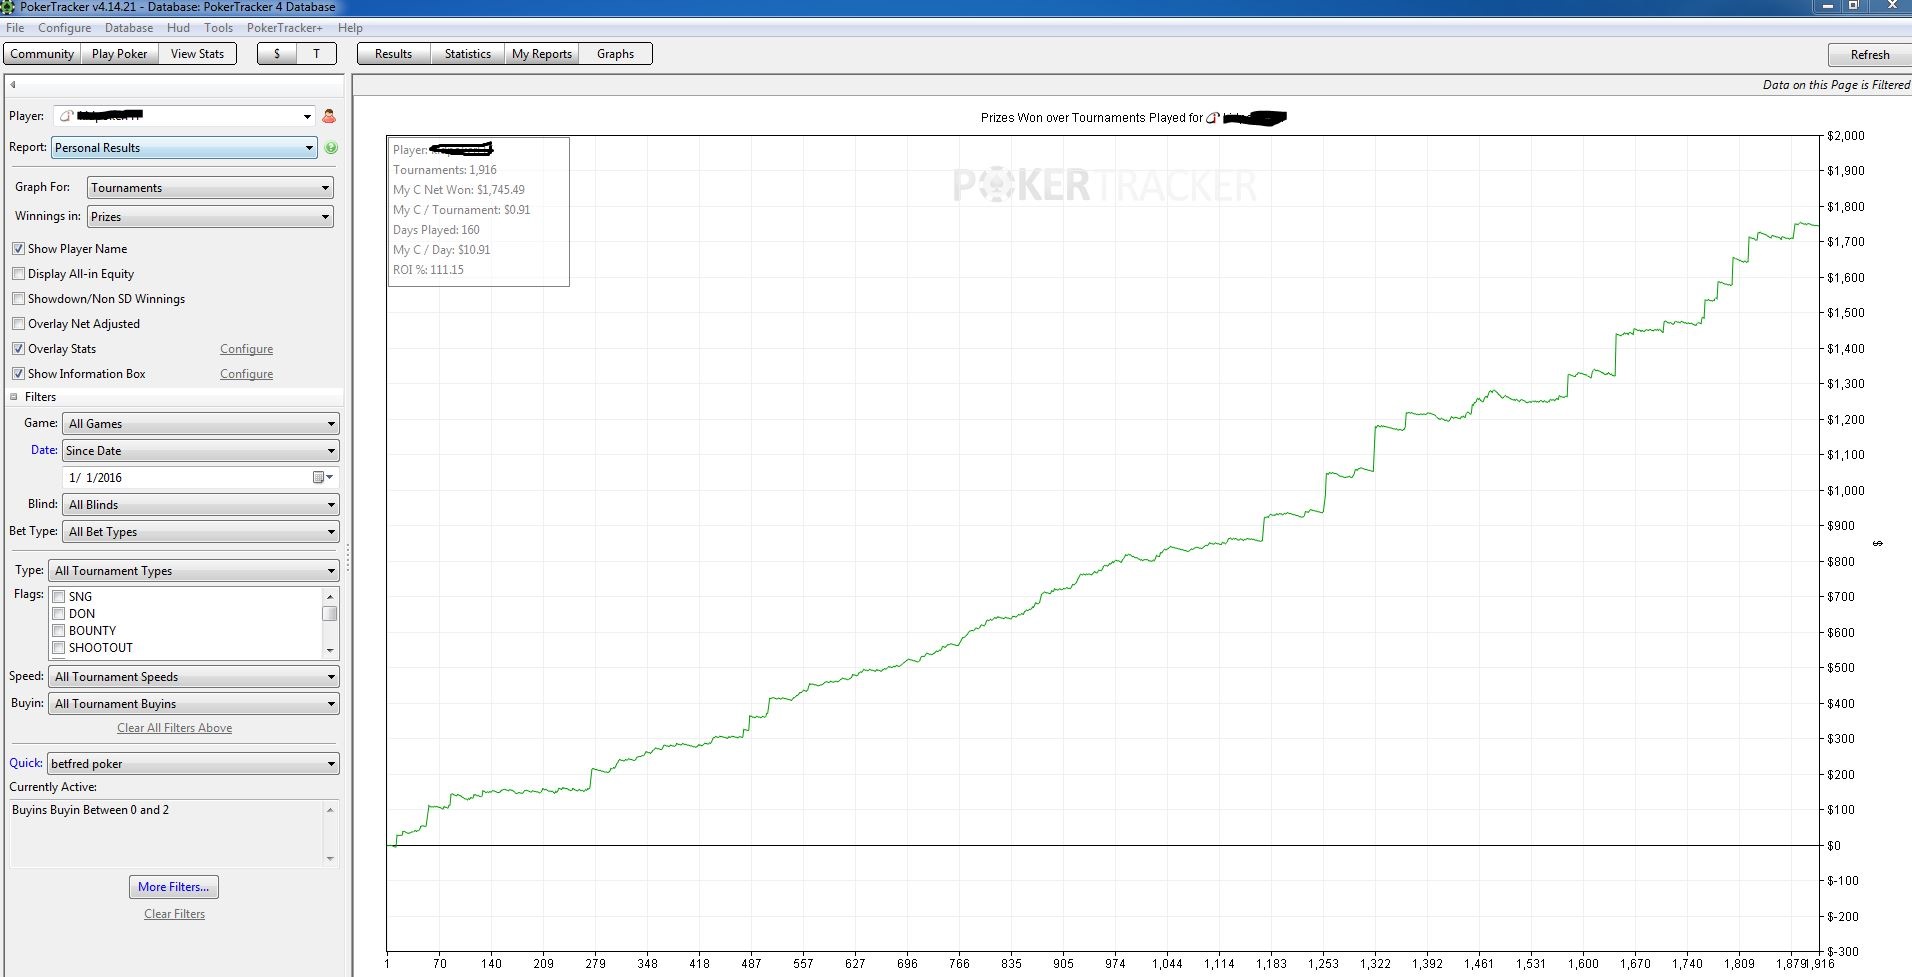Select the Graphs tab
Screen dimensions: 1912x977
click(x=615, y=54)
